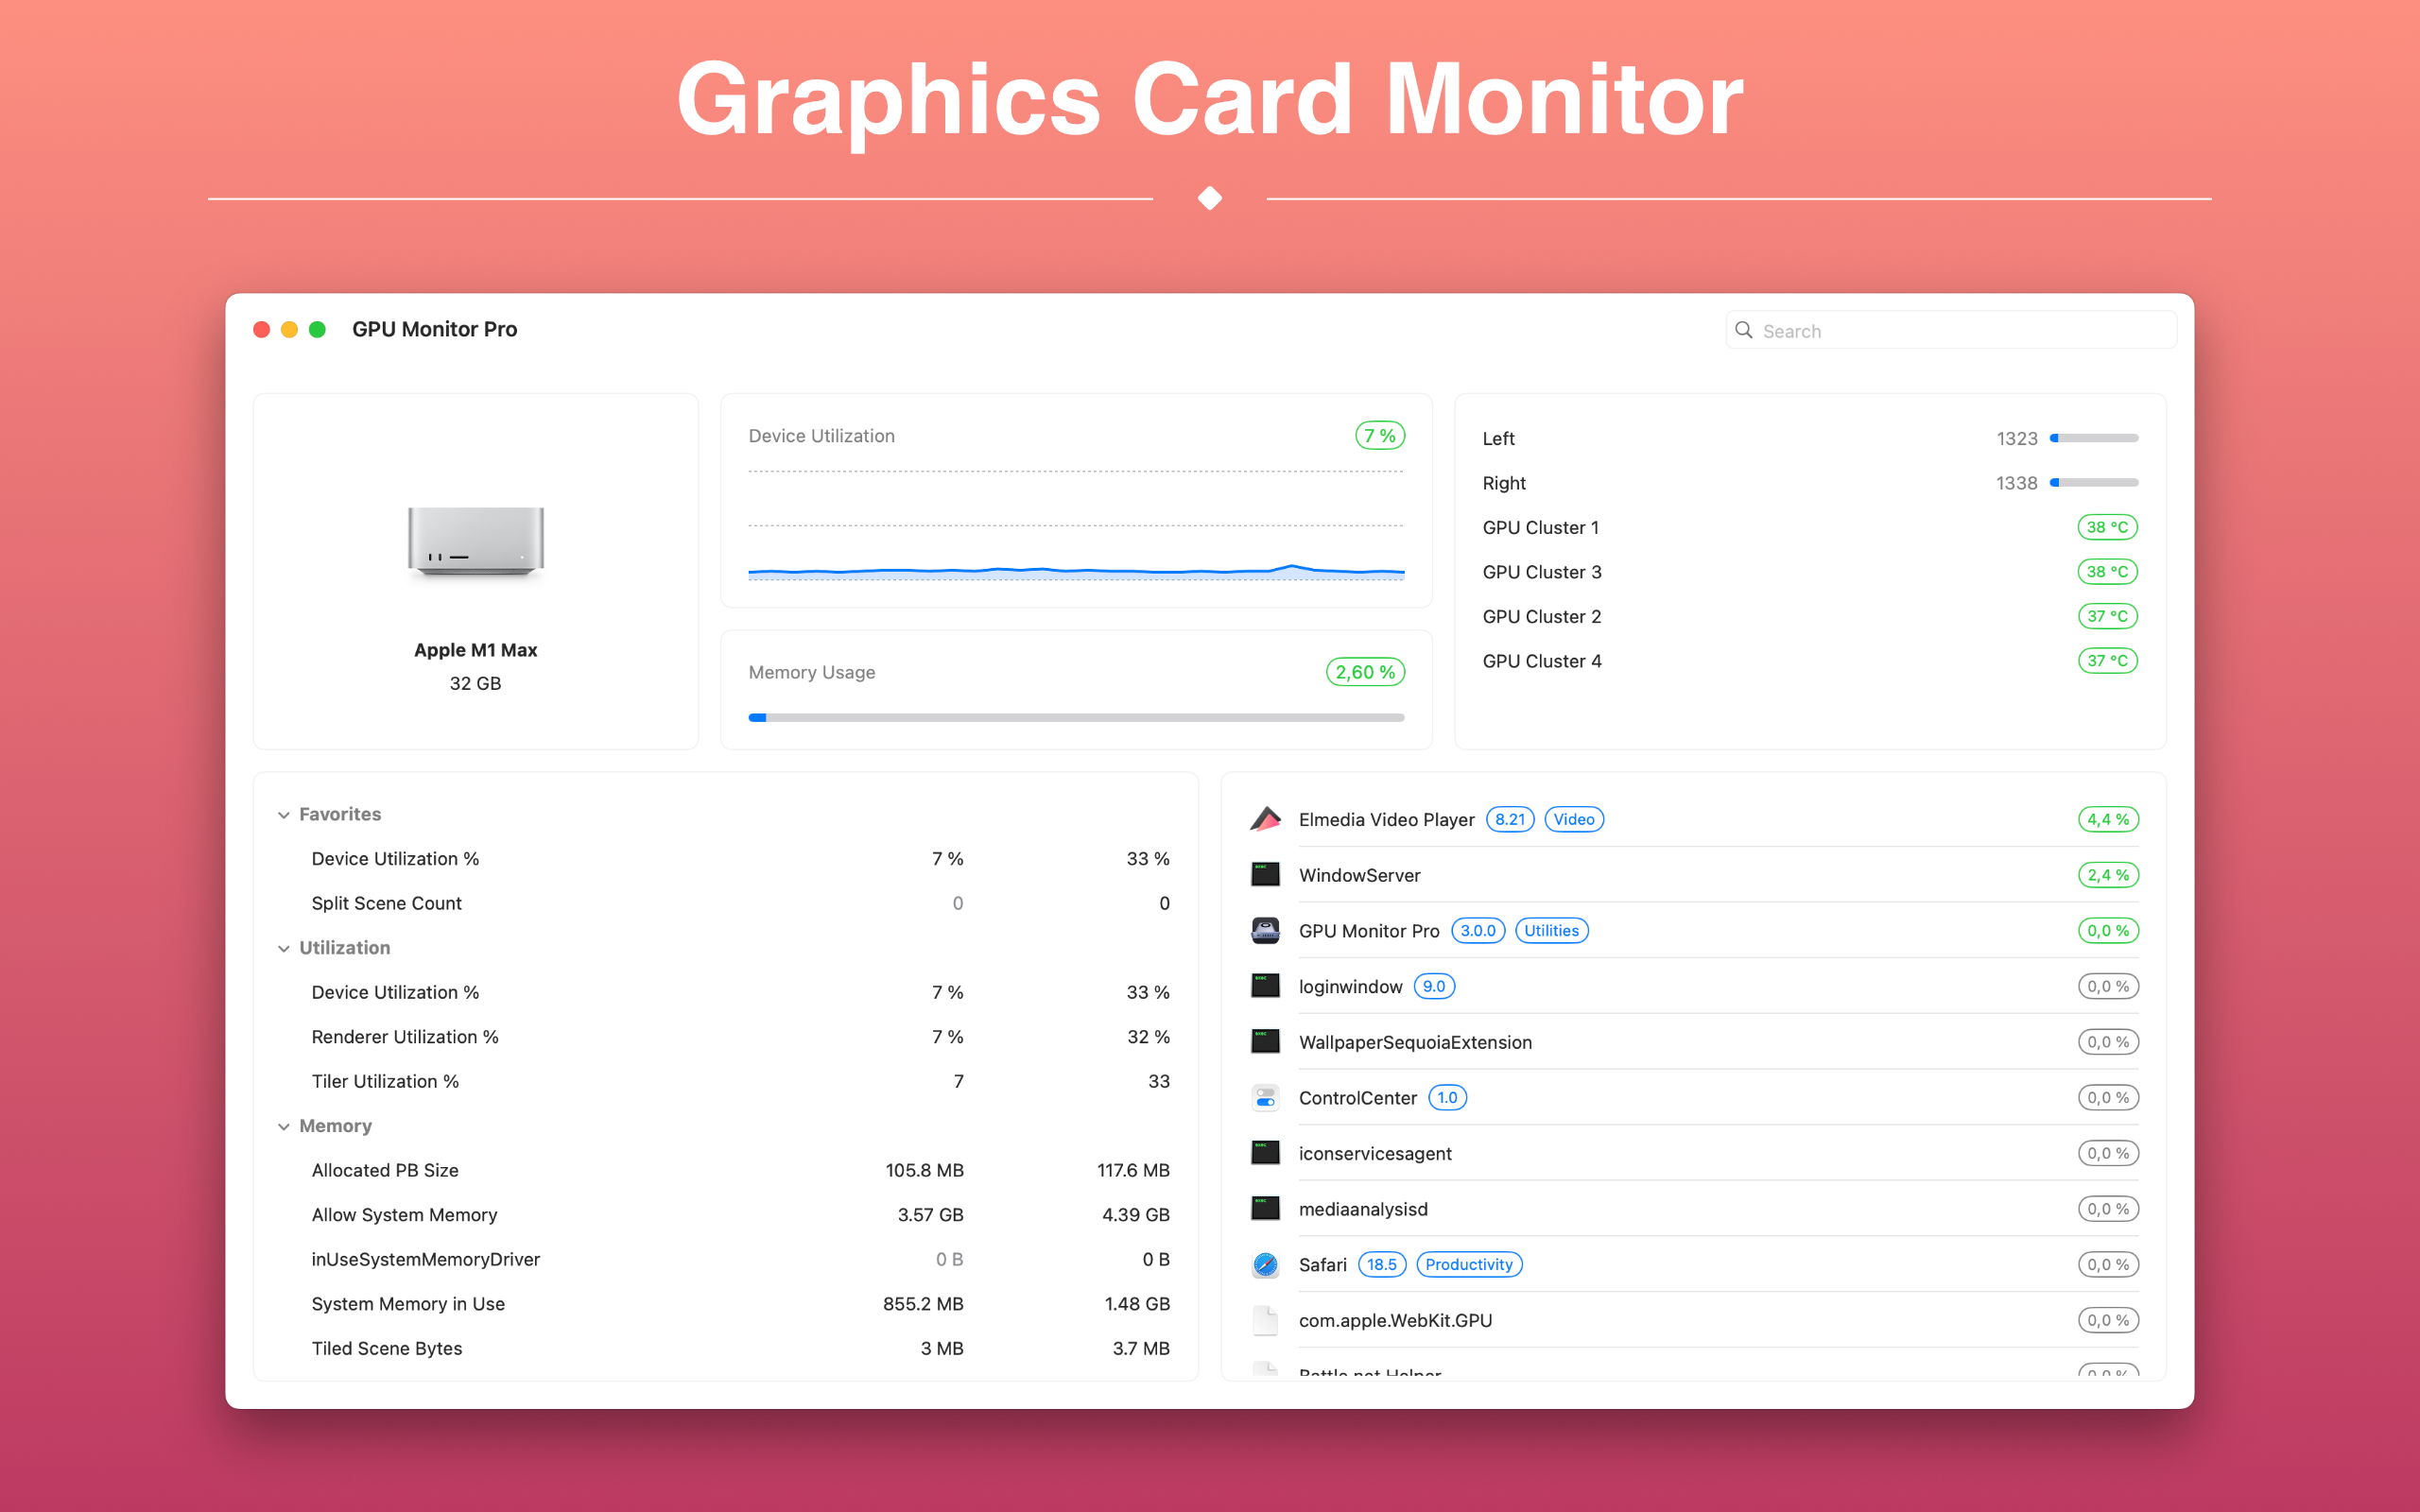Screen dimensions: 2420x1512
Task: Click Device Utilization % under Utilization
Action: [x=395, y=992]
